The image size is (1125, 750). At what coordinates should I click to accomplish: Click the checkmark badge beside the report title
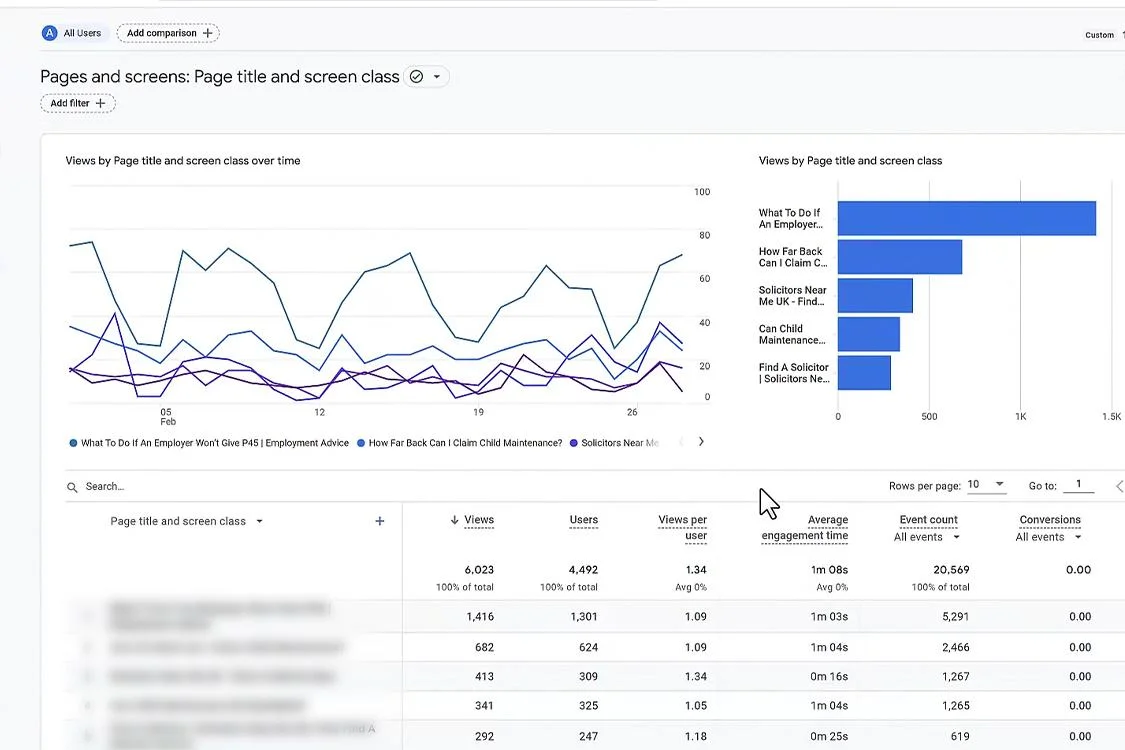[x=414, y=75]
